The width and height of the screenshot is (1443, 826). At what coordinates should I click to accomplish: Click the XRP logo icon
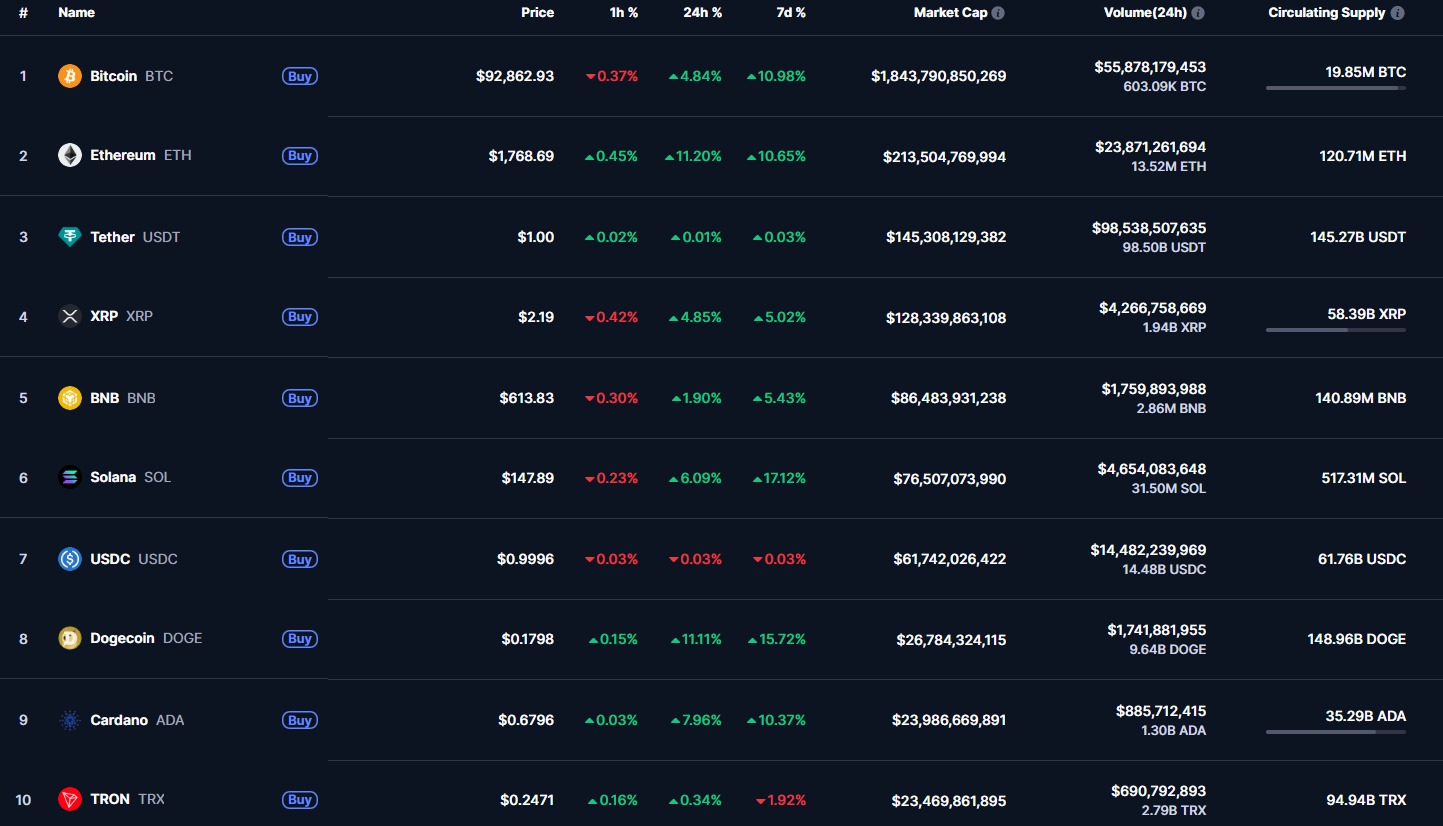click(69, 316)
